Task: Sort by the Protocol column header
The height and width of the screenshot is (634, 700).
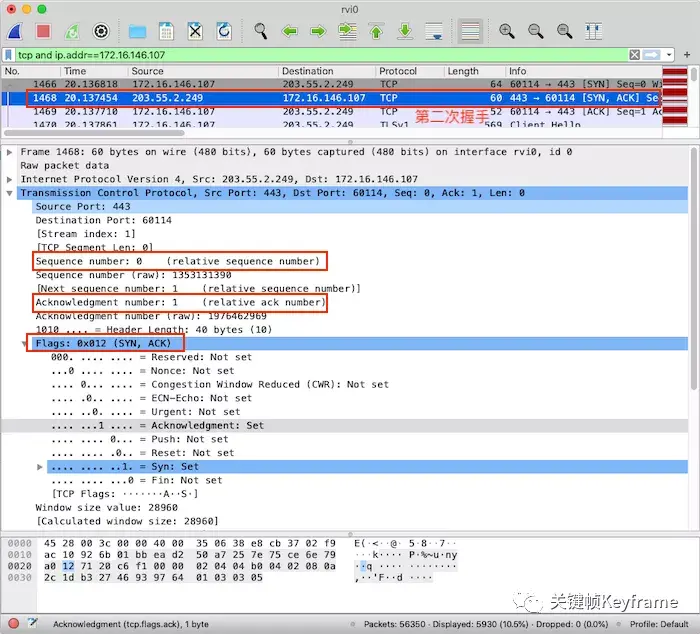Action: point(410,71)
